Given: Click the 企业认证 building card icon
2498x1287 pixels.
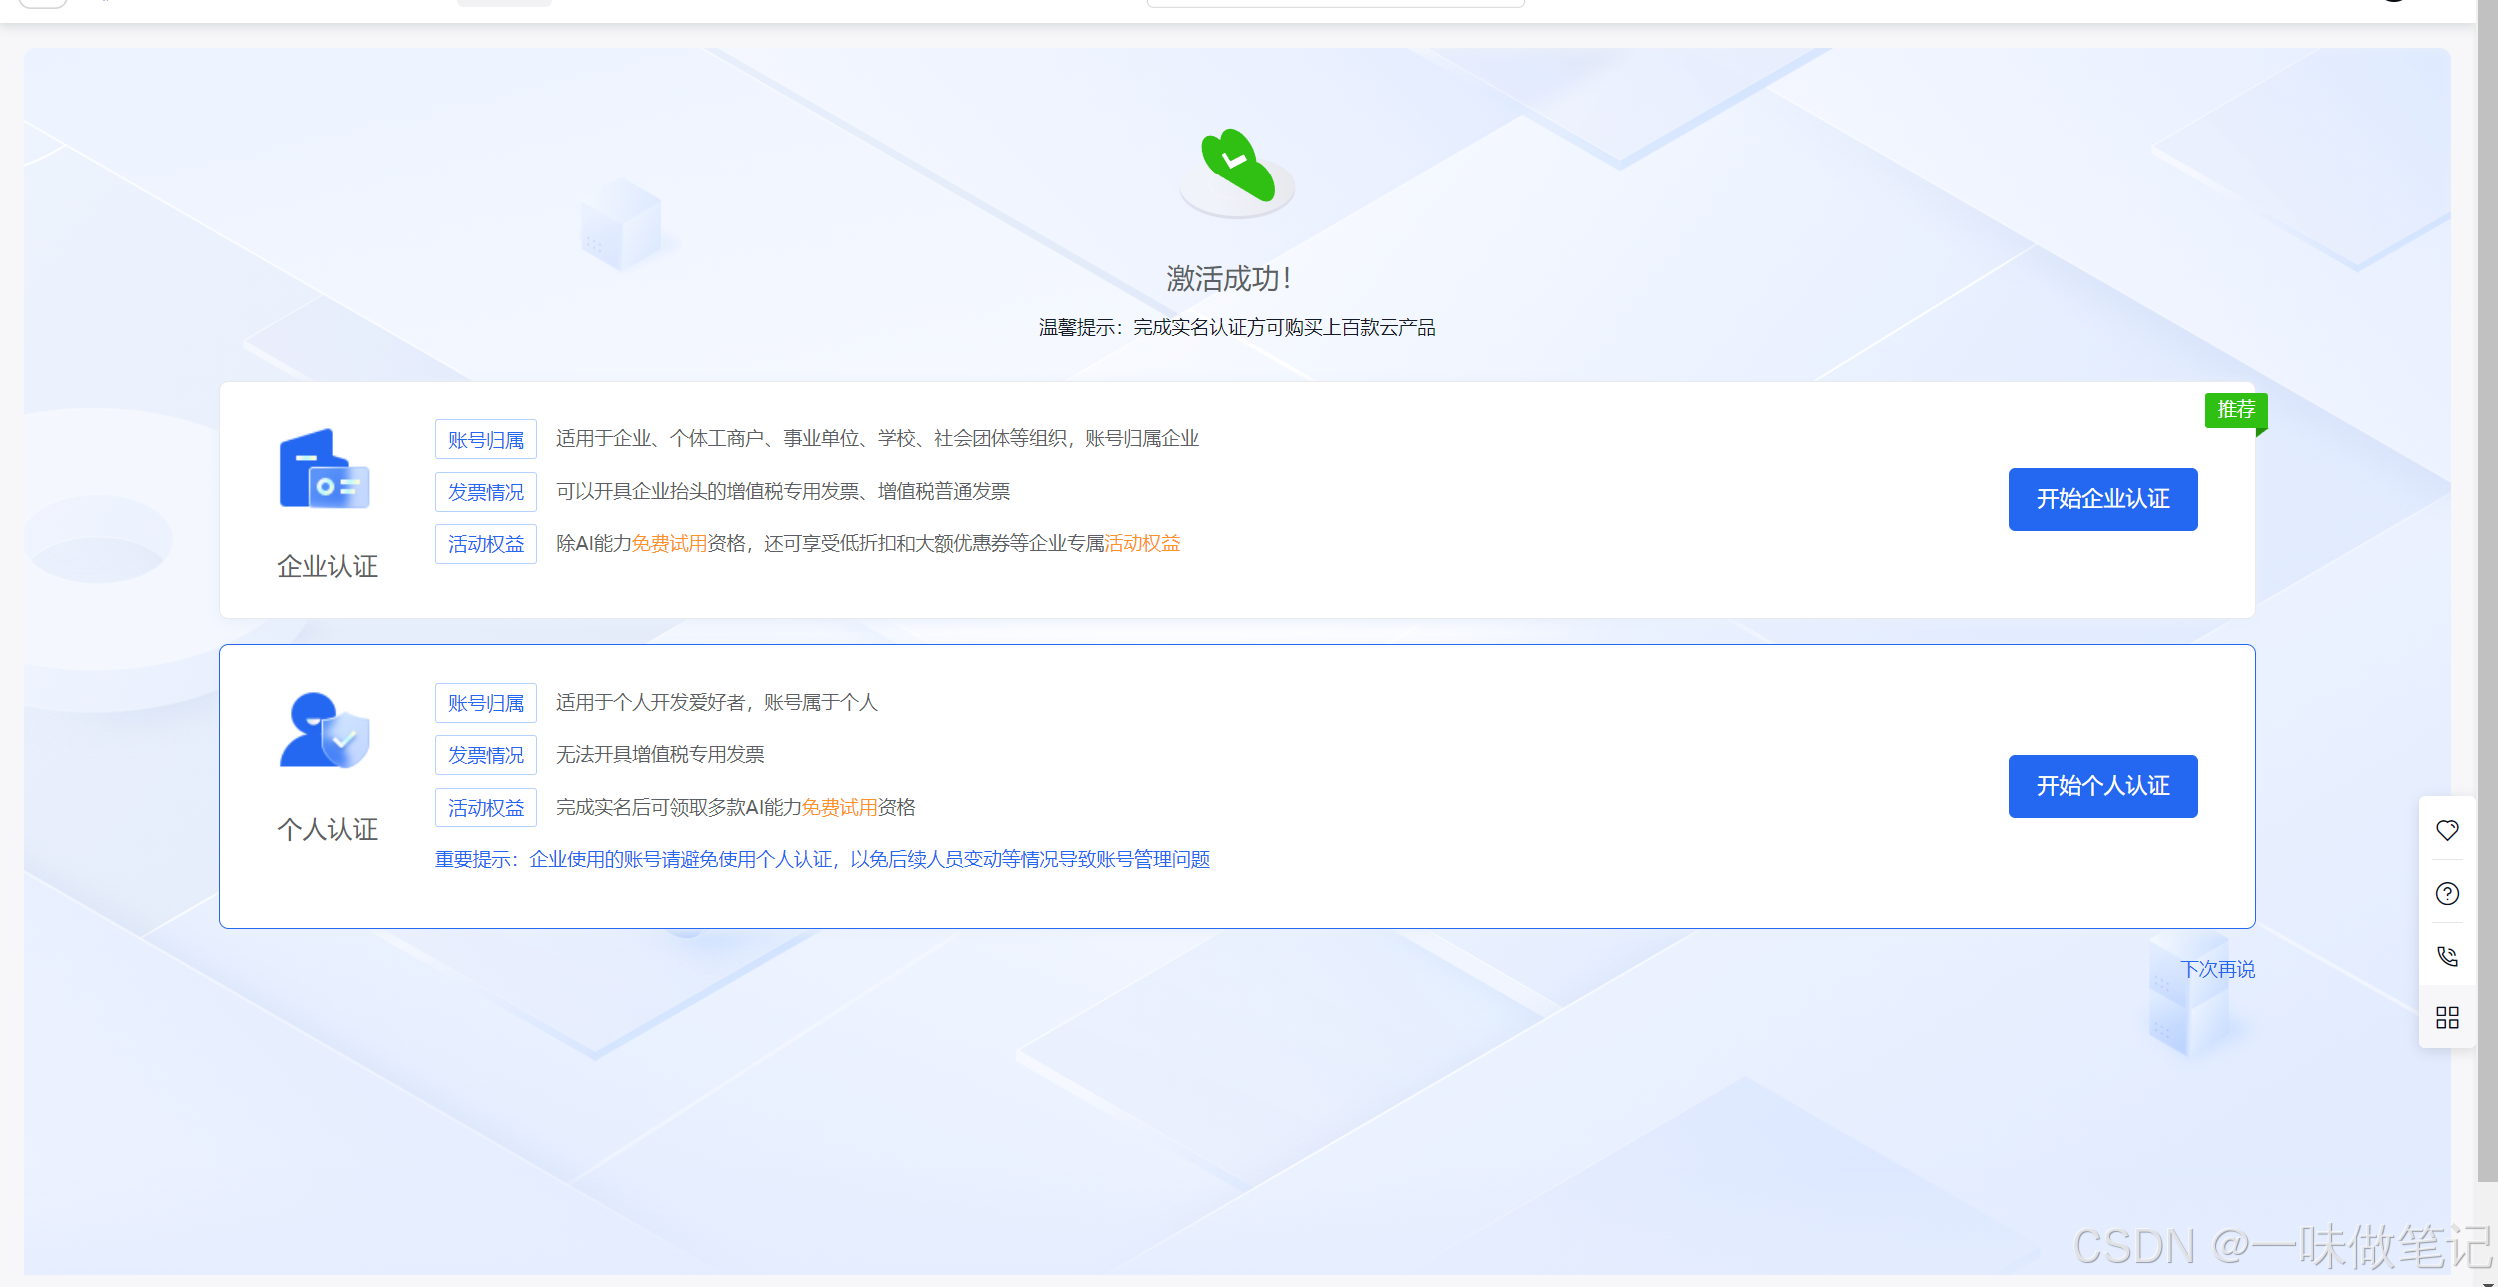Looking at the screenshot, I should click(x=324, y=470).
